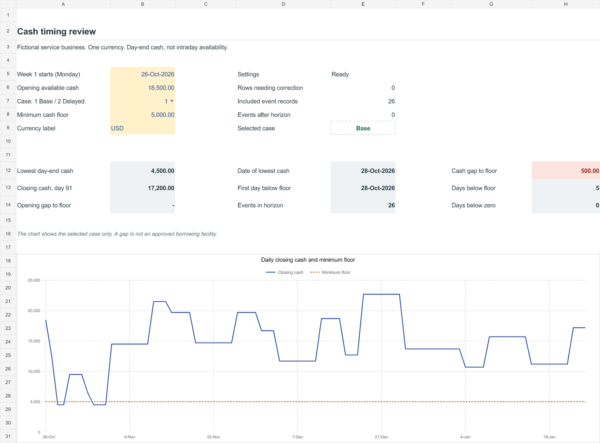Click the green 'Base' selected case cell
The image size is (600, 443).
point(363,128)
